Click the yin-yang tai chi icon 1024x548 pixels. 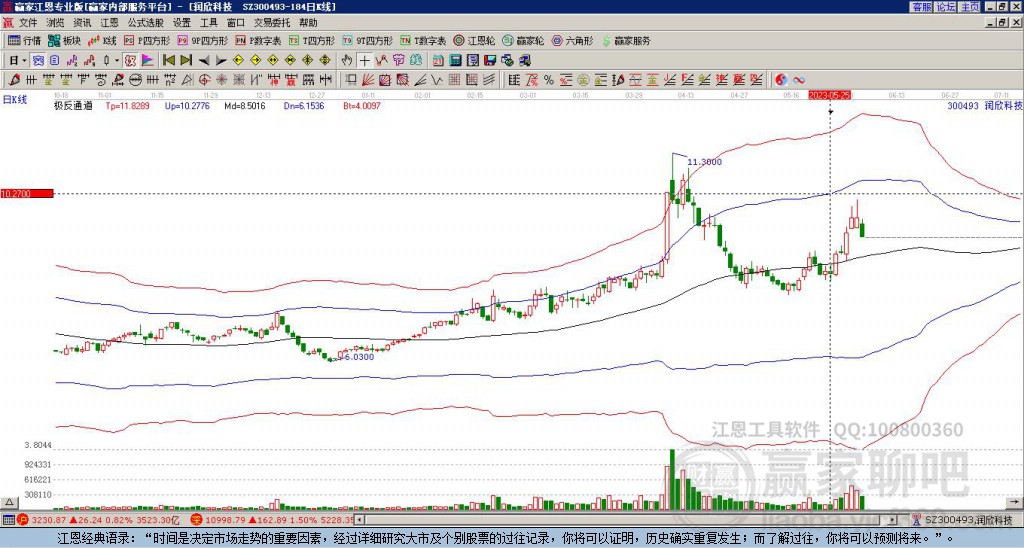point(782,80)
